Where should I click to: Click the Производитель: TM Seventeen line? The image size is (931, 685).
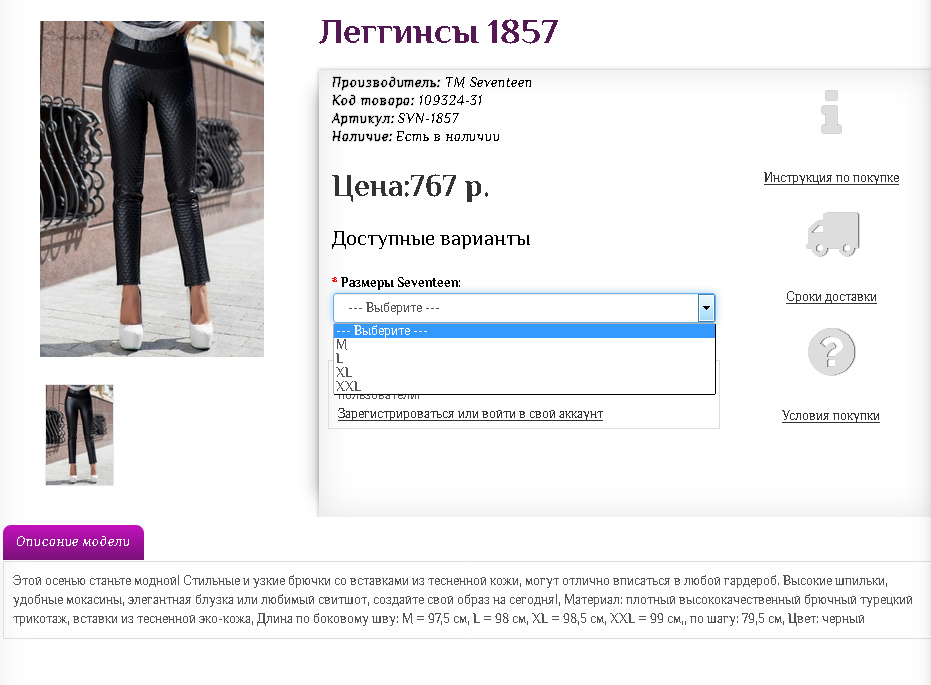click(432, 83)
